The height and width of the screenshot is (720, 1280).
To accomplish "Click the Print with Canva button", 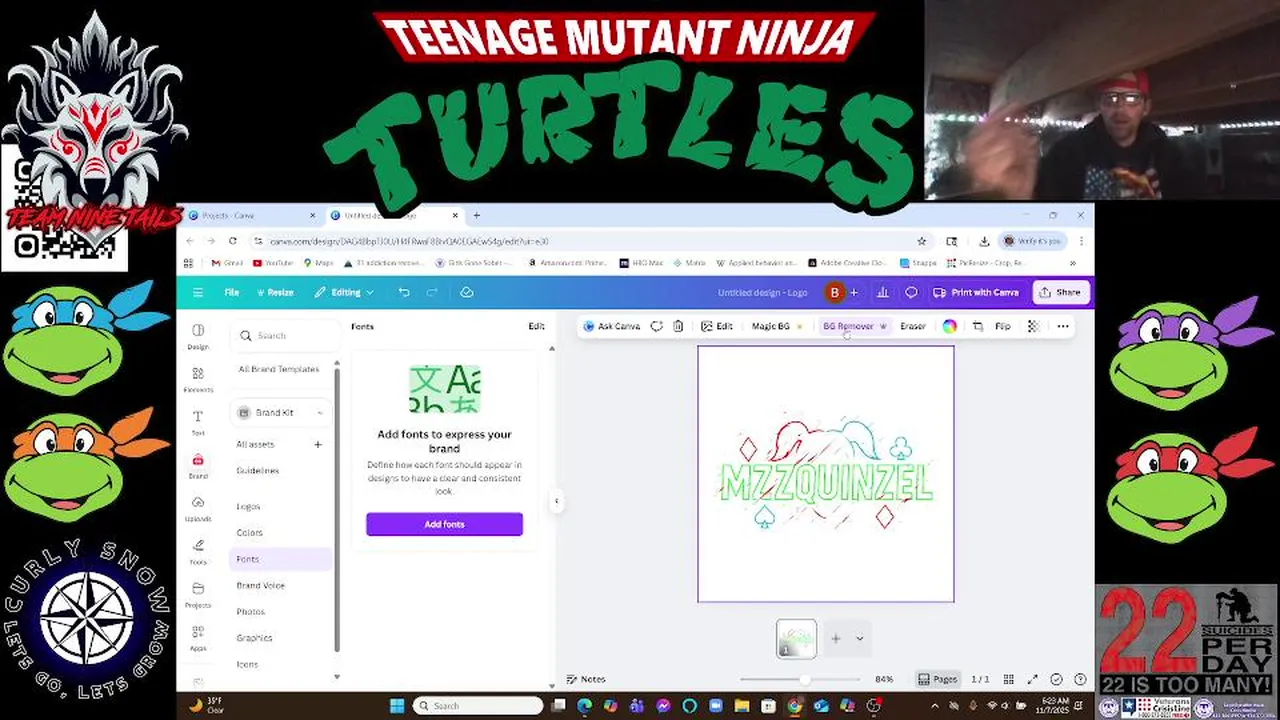I will tap(976, 292).
